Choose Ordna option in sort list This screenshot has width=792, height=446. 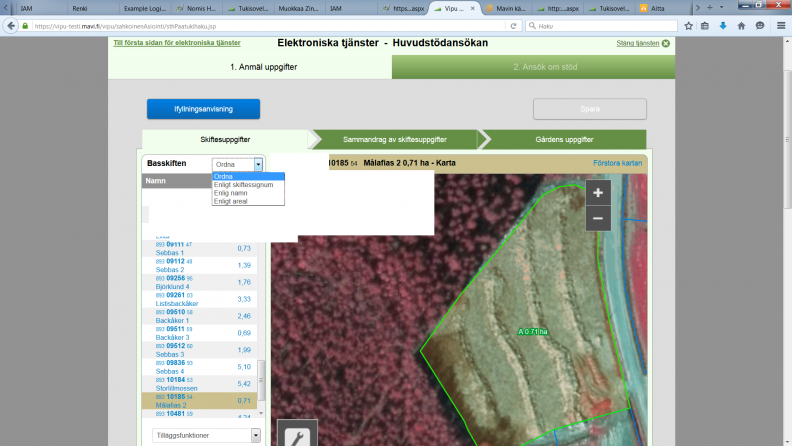tap(248, 176)
